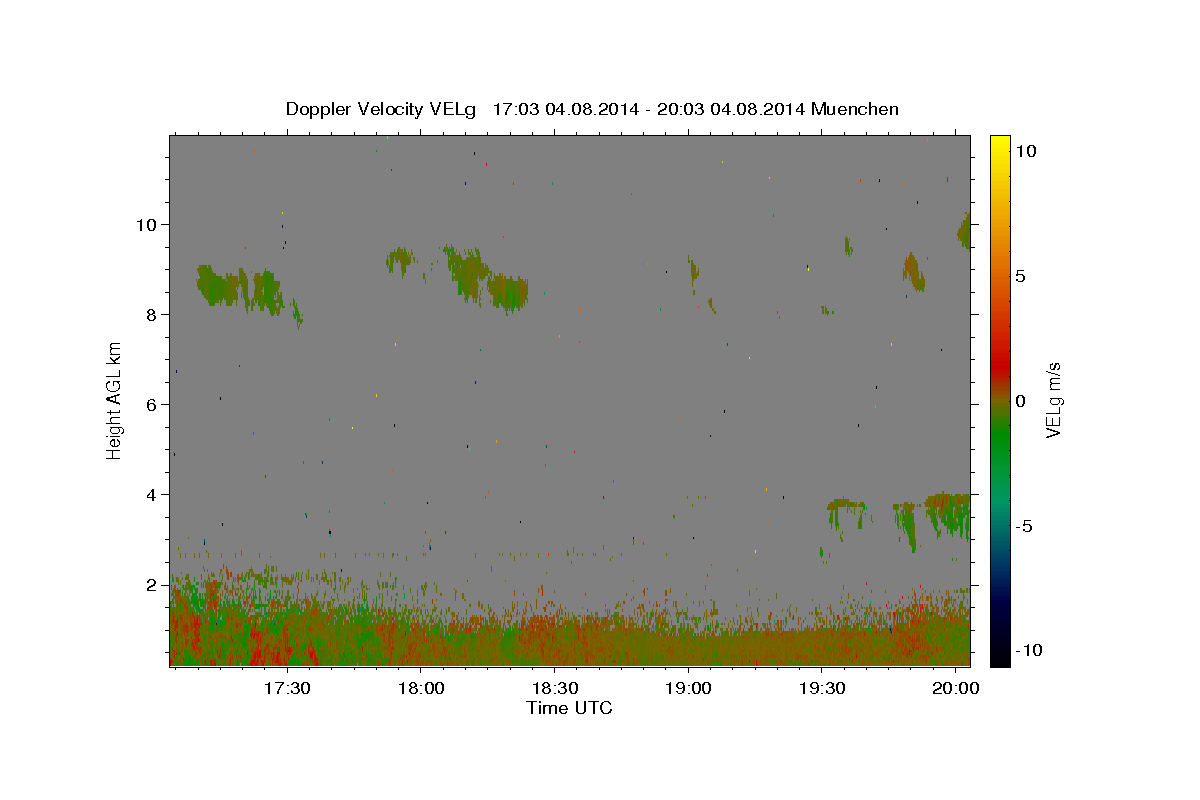Click the colorbar value 0 label
This screenshot has height=800, width=1200.
1020,401
